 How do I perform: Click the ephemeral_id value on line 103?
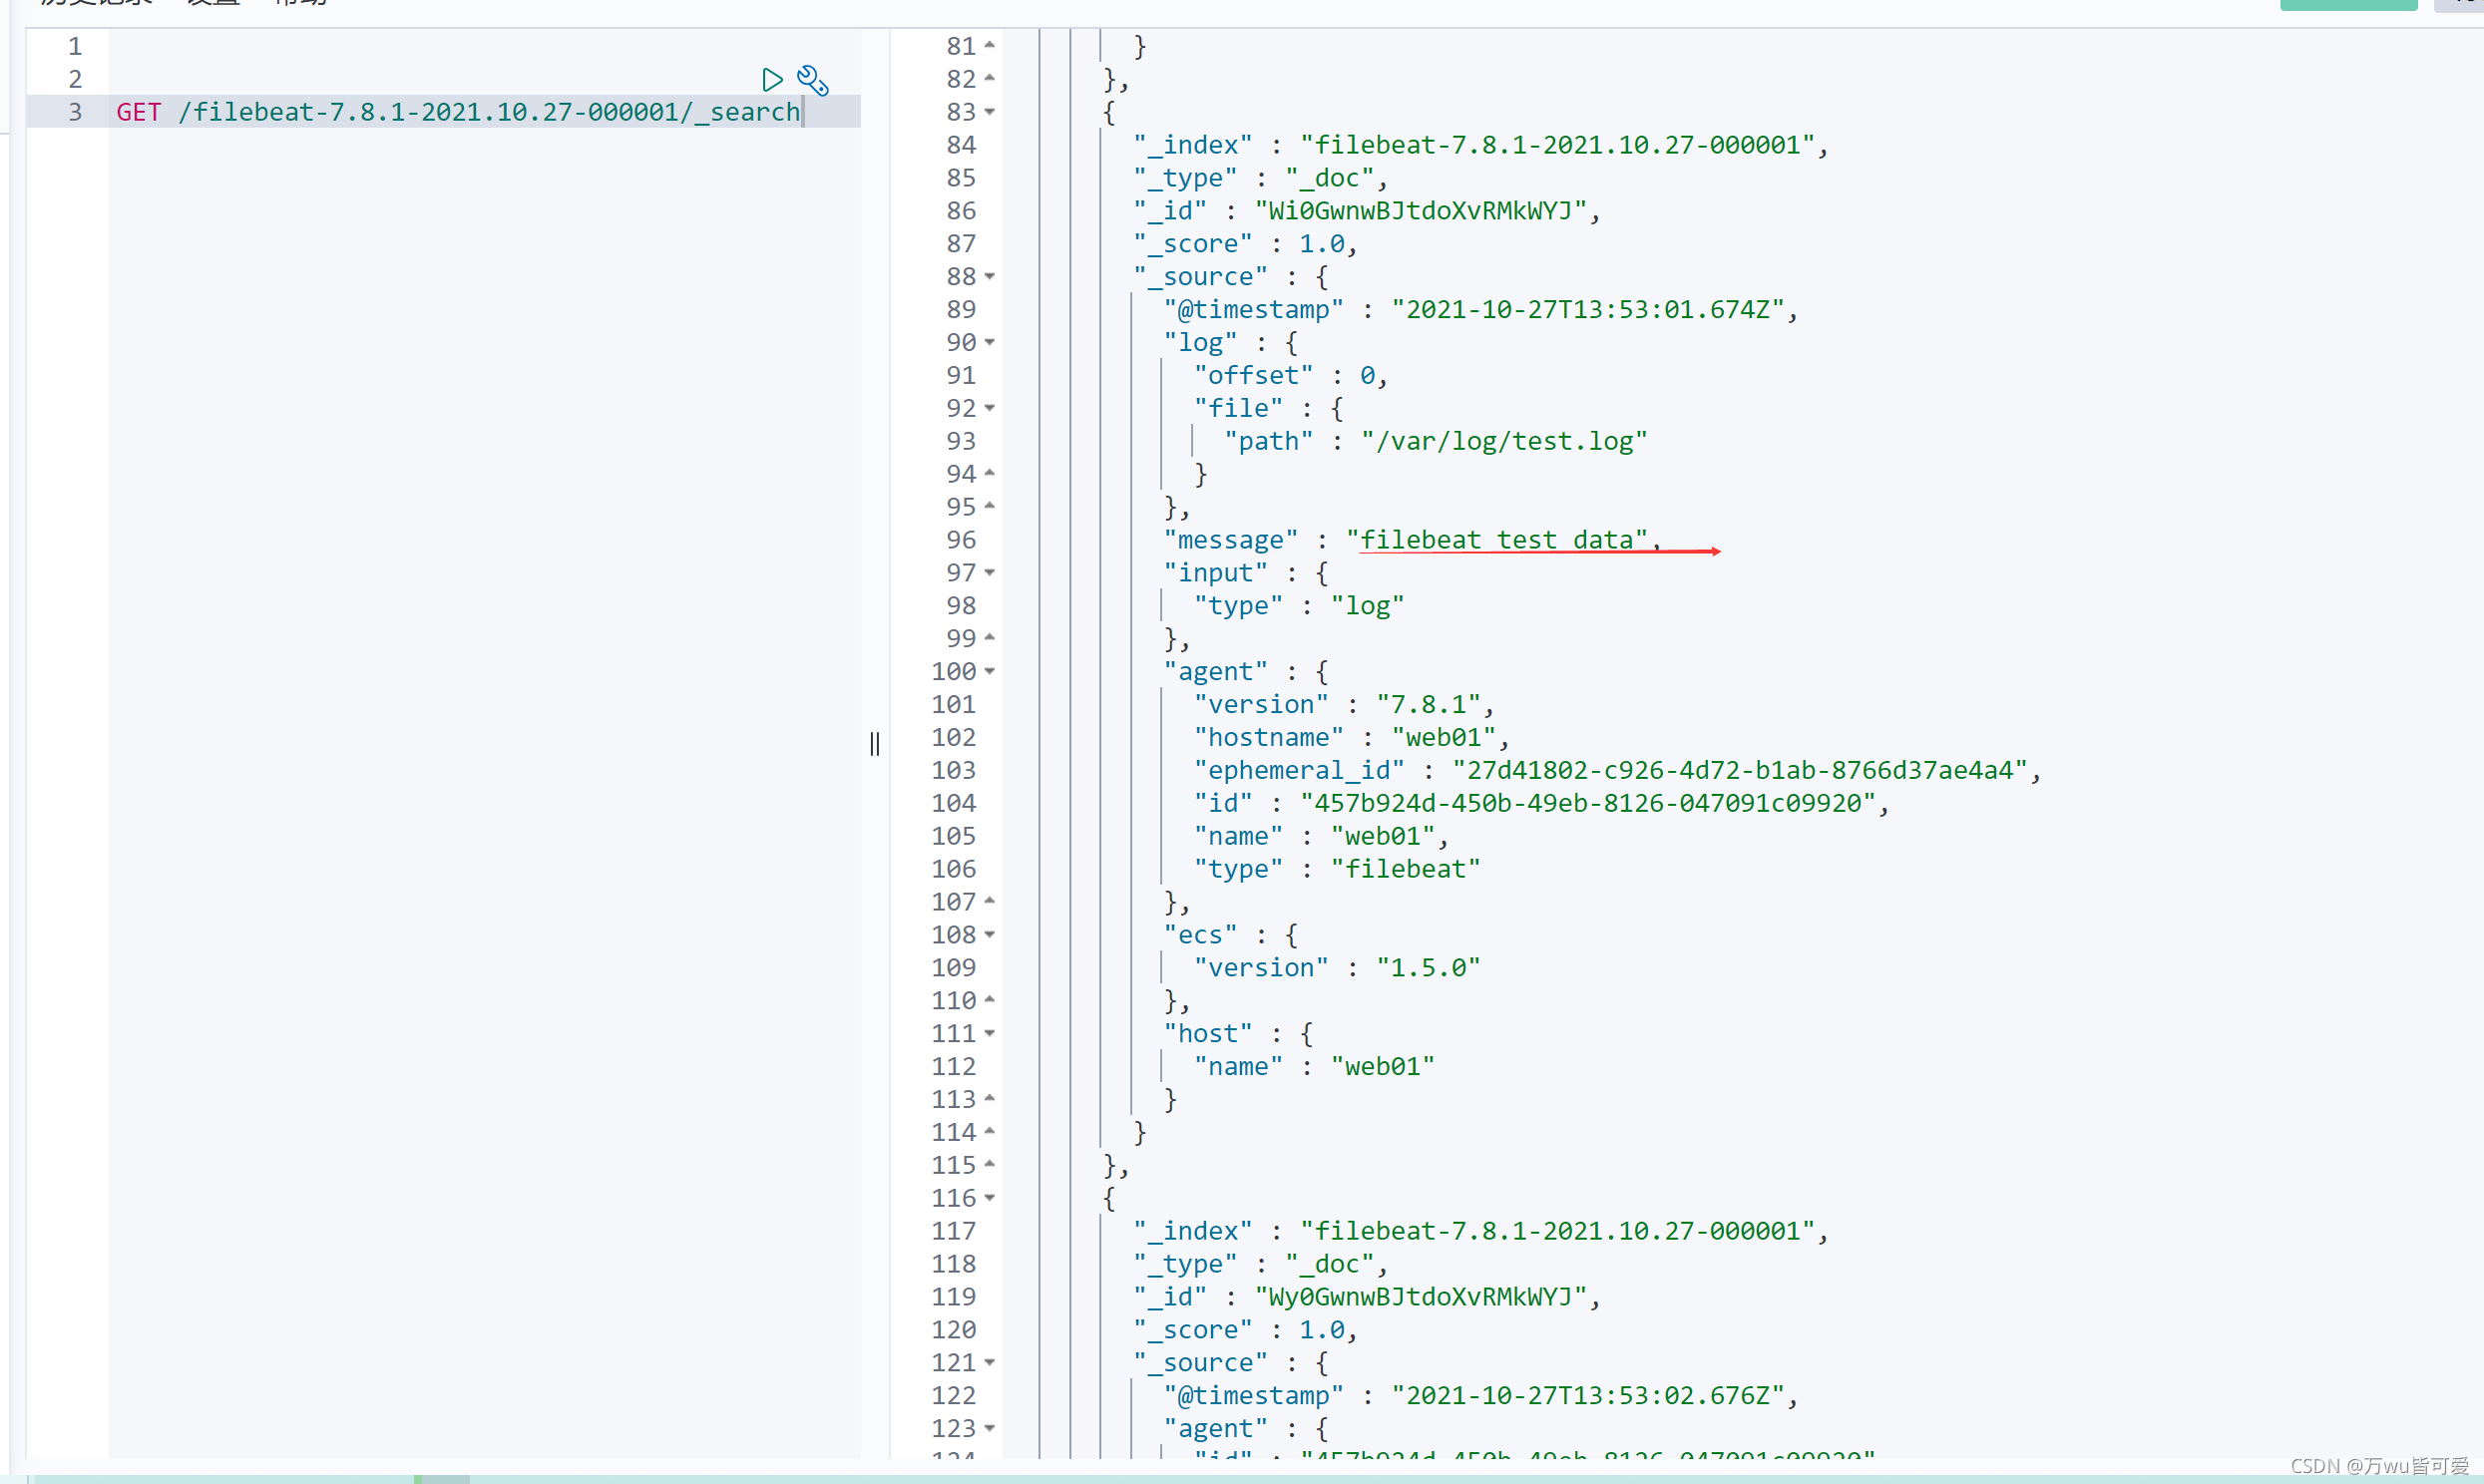coord(1739,770)
